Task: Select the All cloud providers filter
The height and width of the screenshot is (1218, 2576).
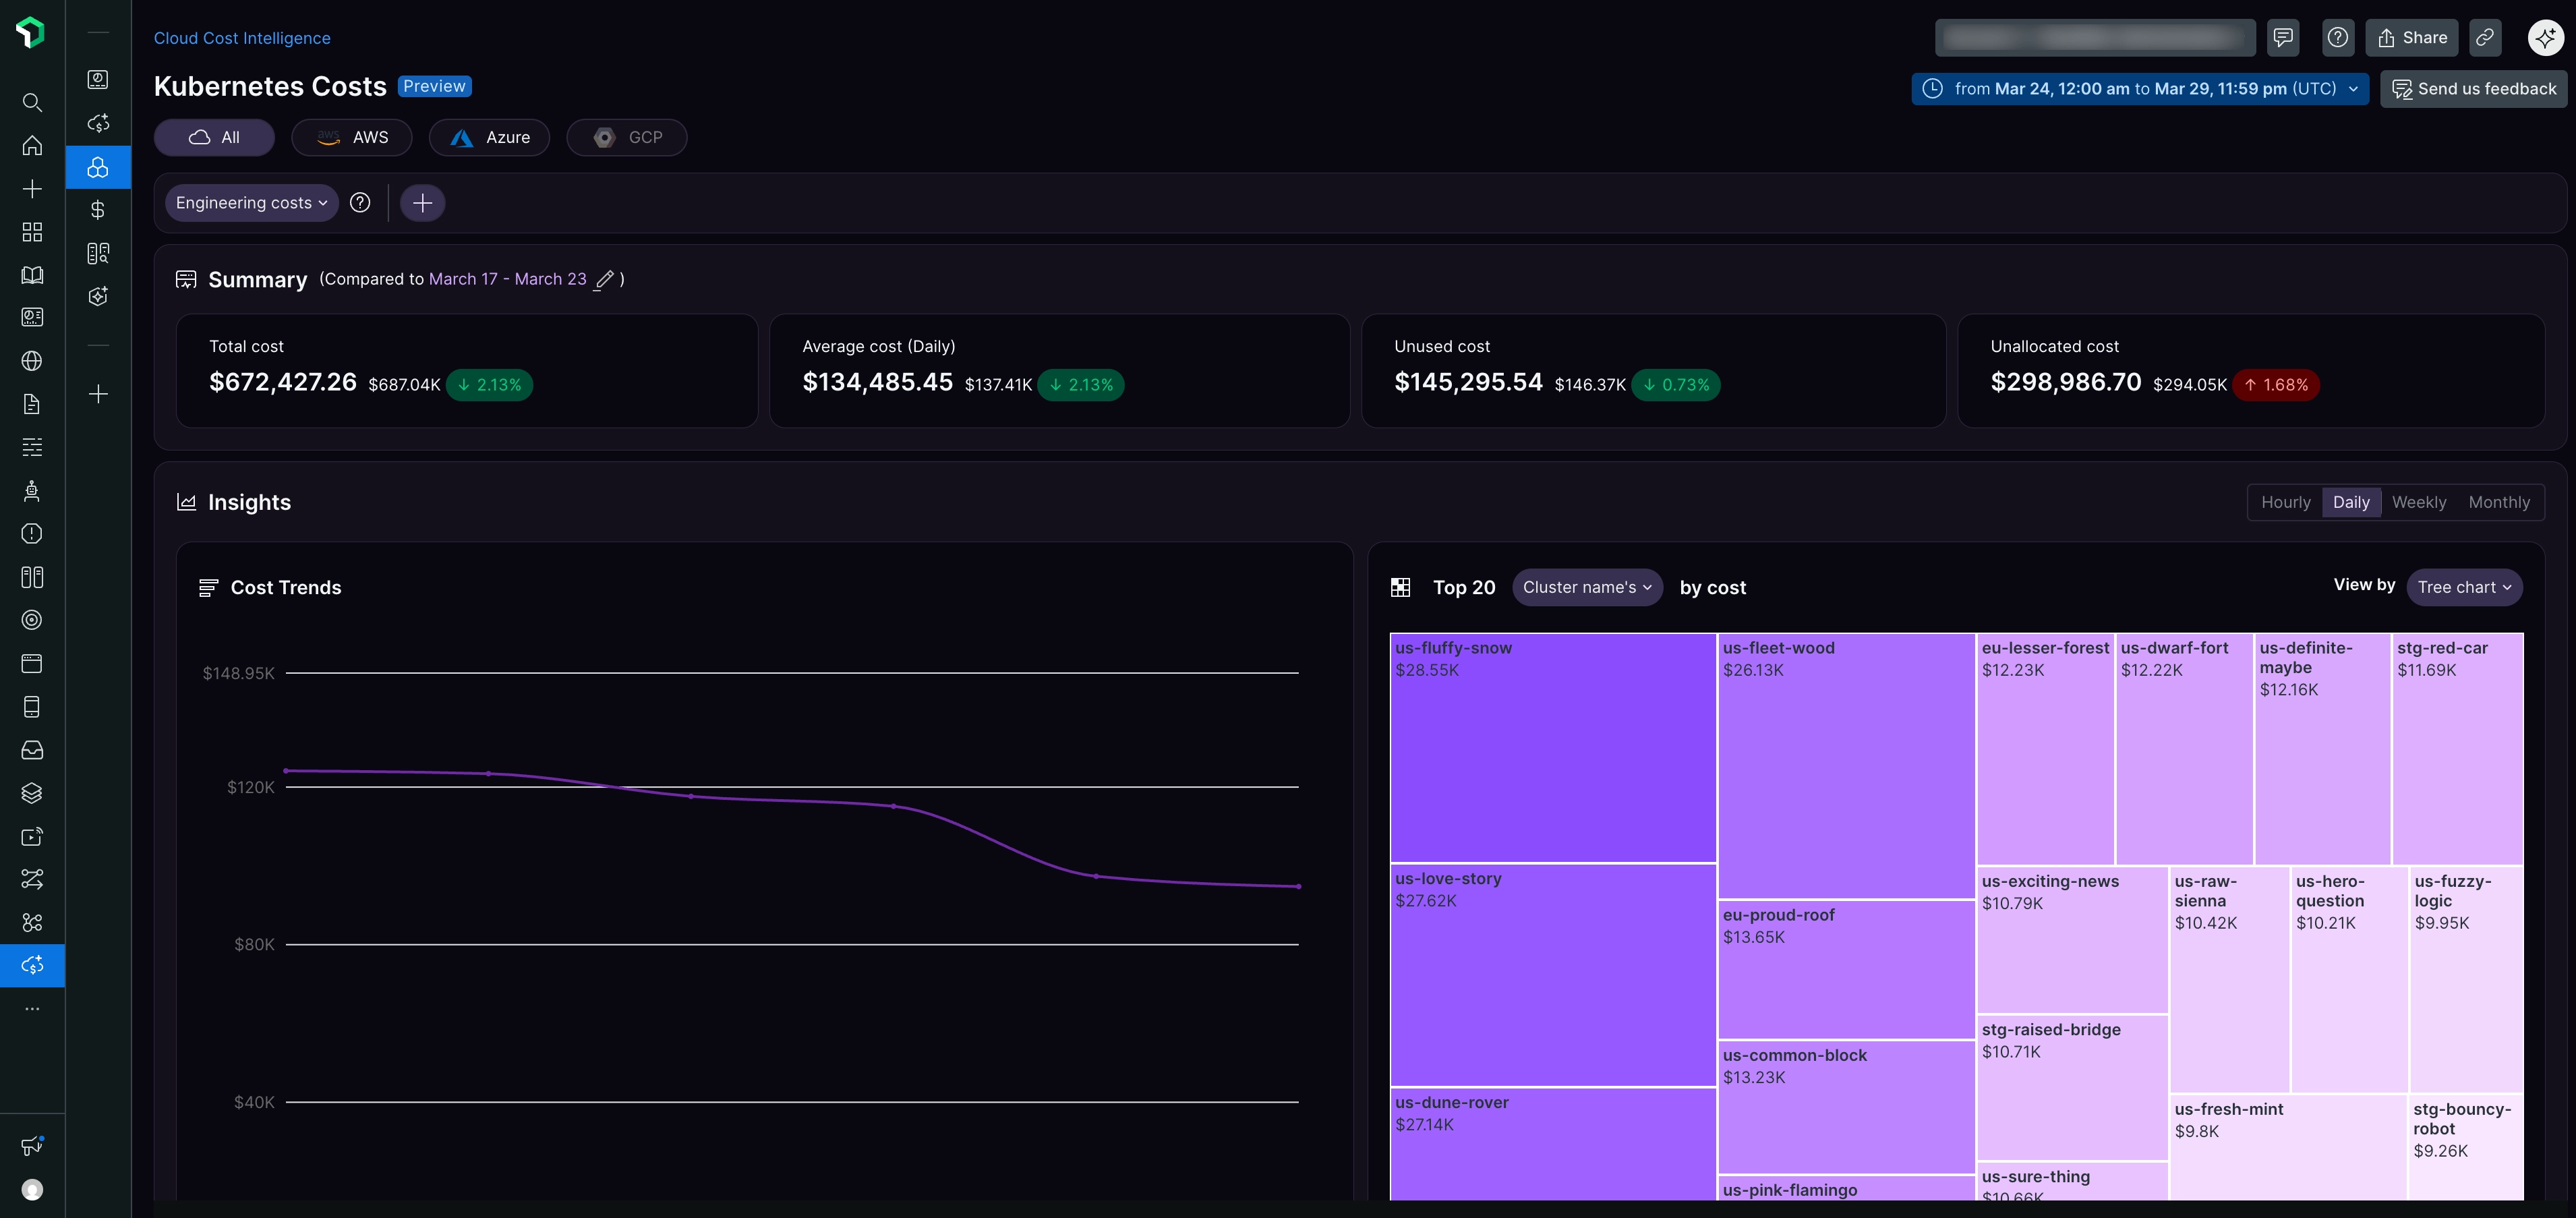Action: tap(214, 137)
